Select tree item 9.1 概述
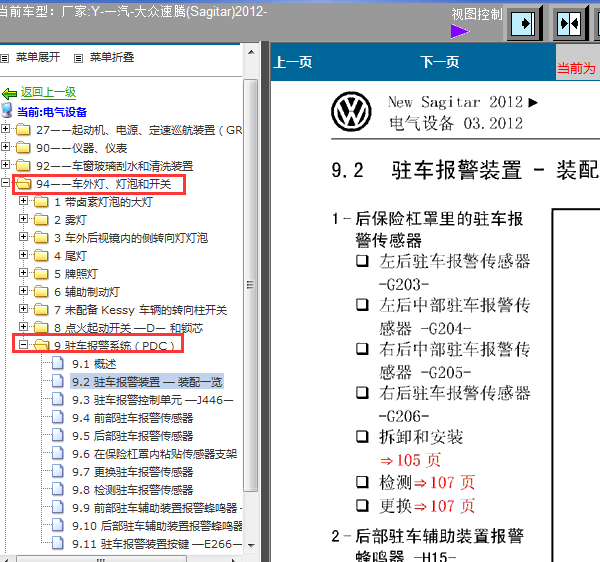 point(94,364)
